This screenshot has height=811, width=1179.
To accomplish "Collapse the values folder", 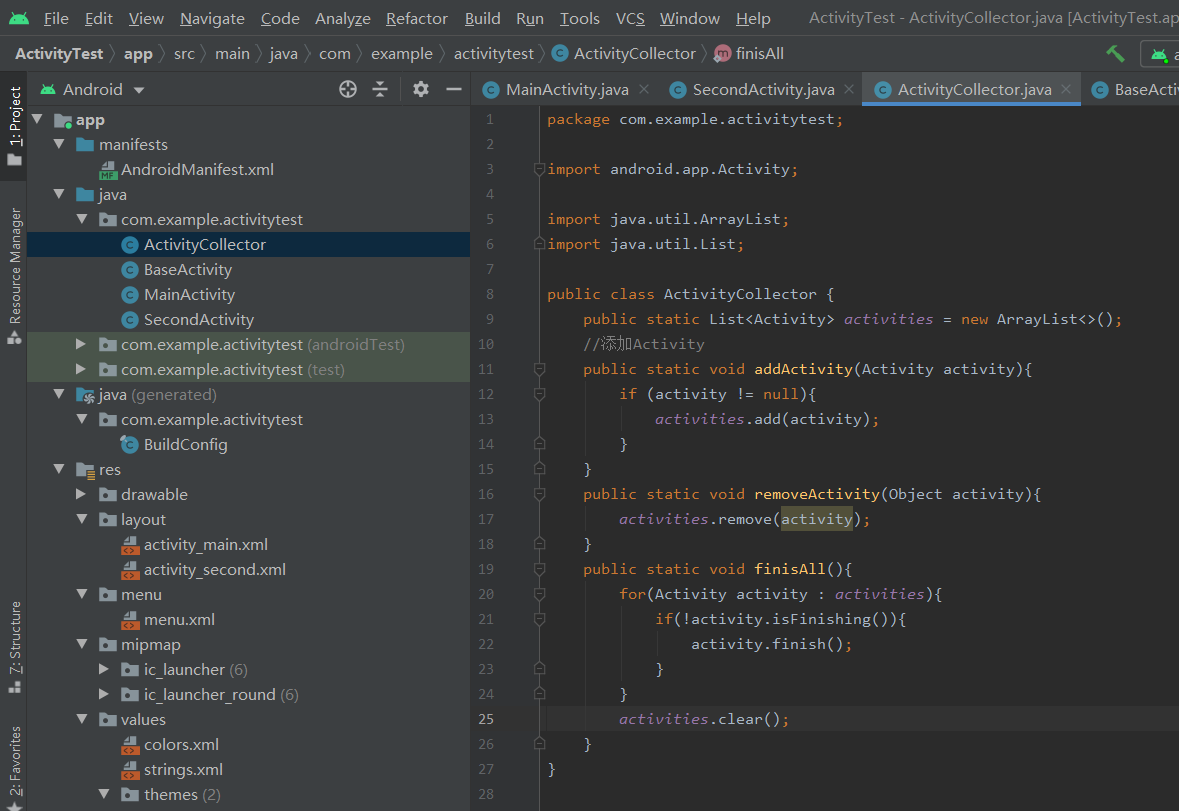I will pos(82,719).
